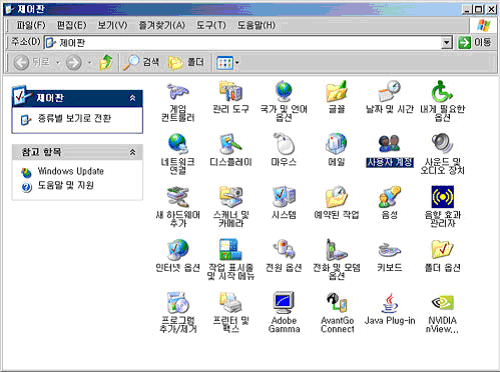Open the Windows Update link
Screen dimensions: 500x372
point(70,171)
